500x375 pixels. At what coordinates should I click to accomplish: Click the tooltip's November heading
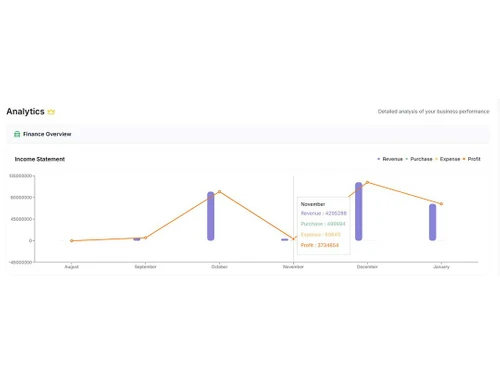(x=313, y=204)
